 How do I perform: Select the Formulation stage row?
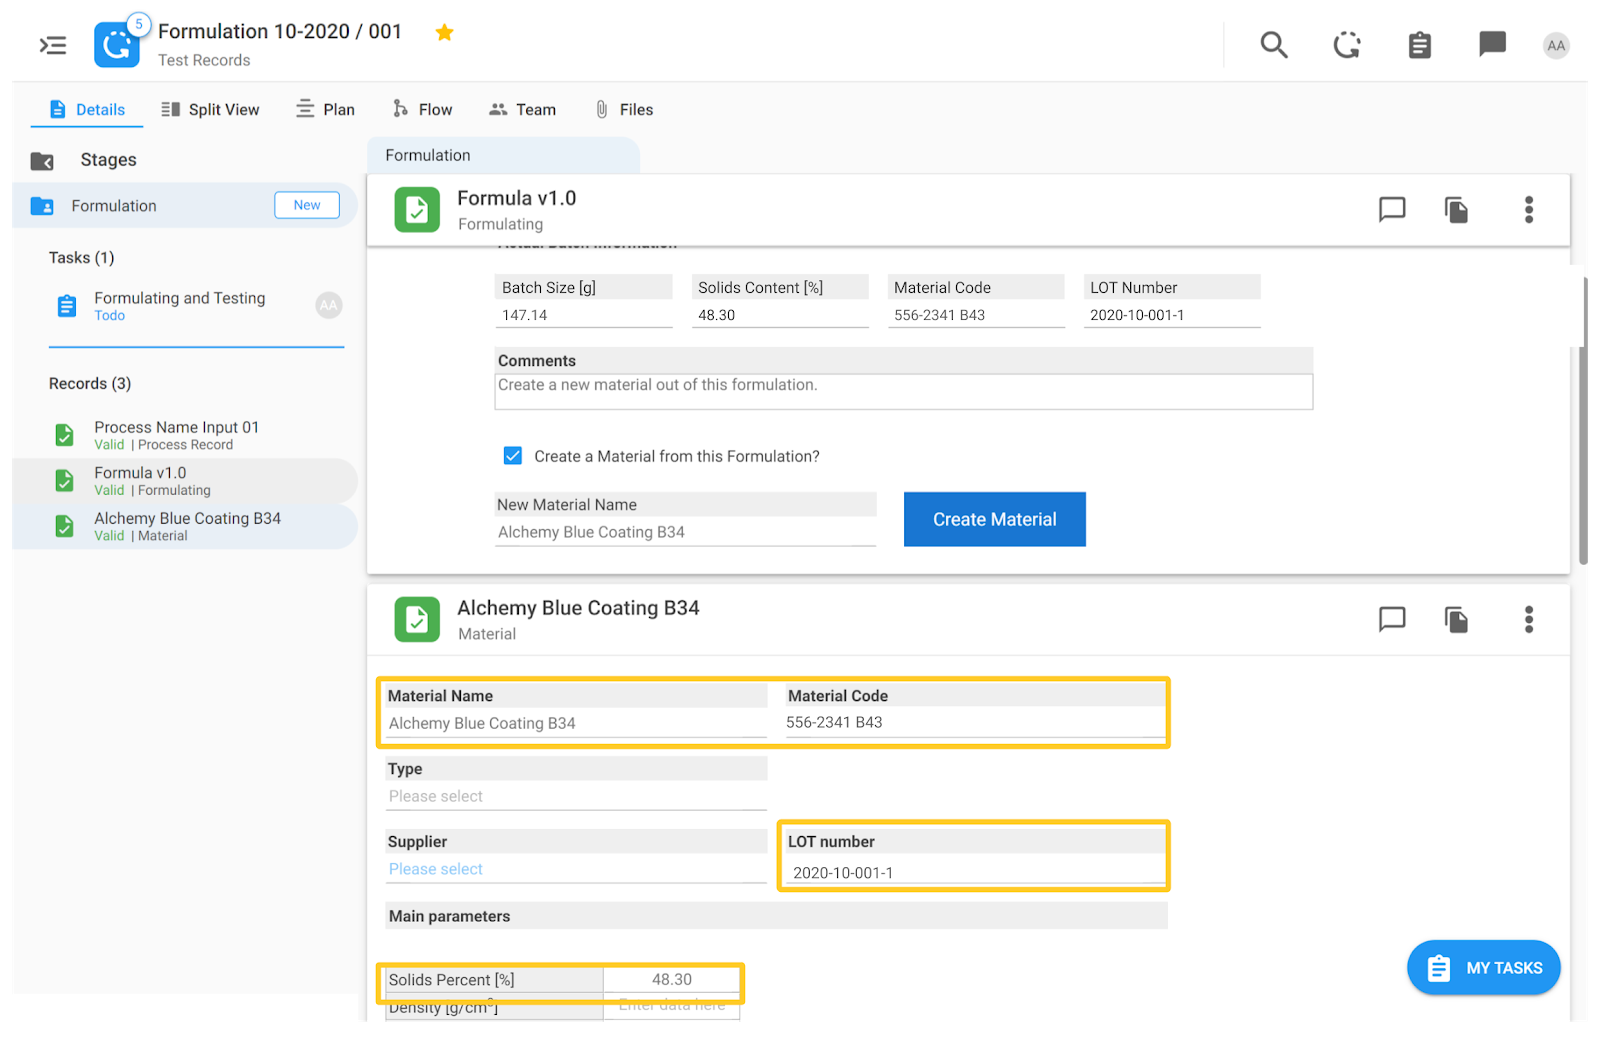[185, 205]
